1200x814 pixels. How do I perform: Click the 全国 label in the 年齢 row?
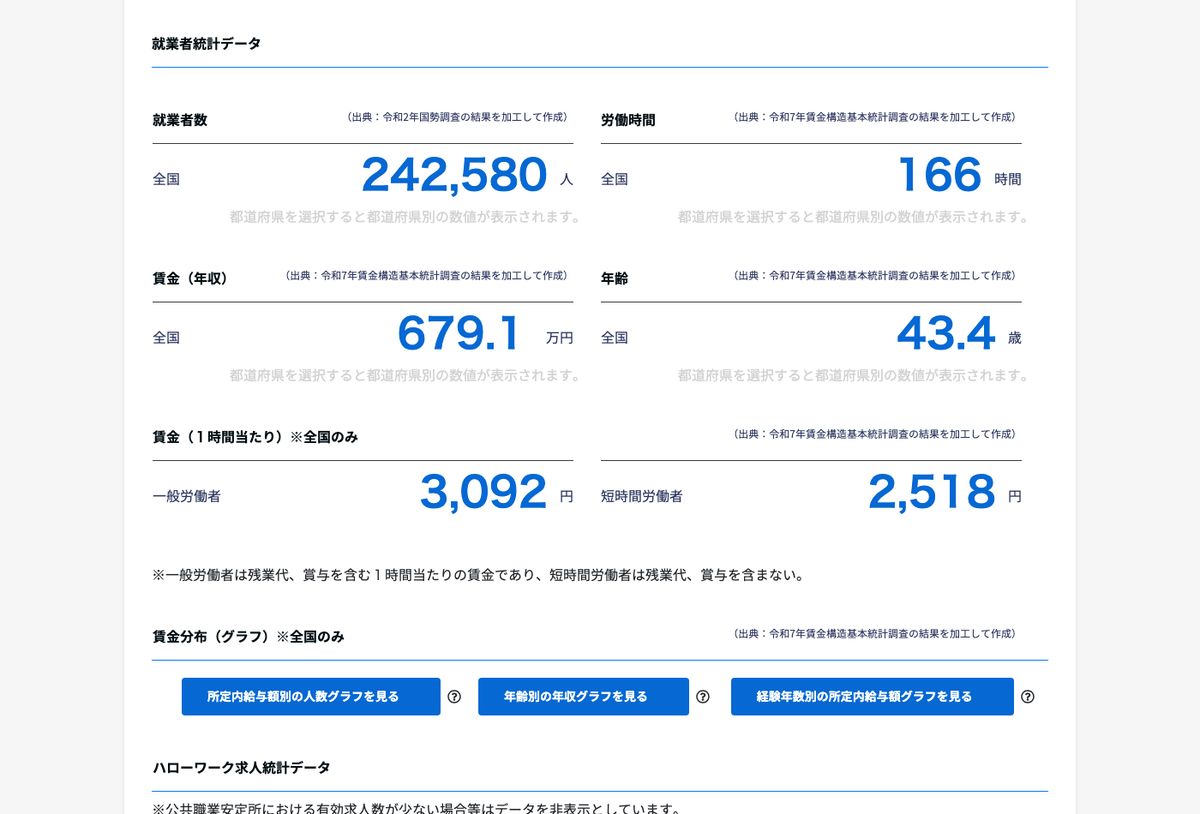(x=615, y=338)
